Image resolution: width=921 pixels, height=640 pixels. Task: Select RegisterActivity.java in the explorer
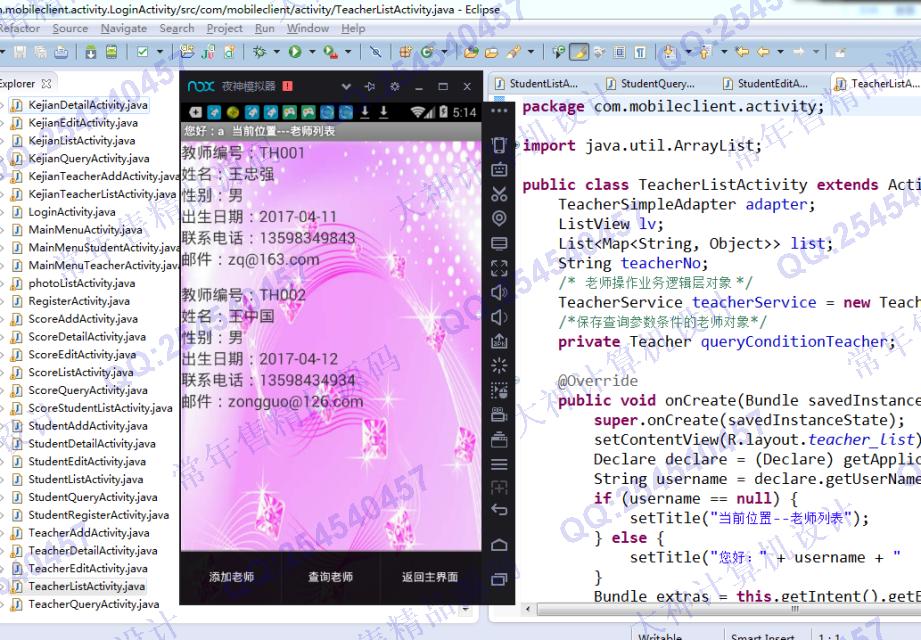(79, 301)
